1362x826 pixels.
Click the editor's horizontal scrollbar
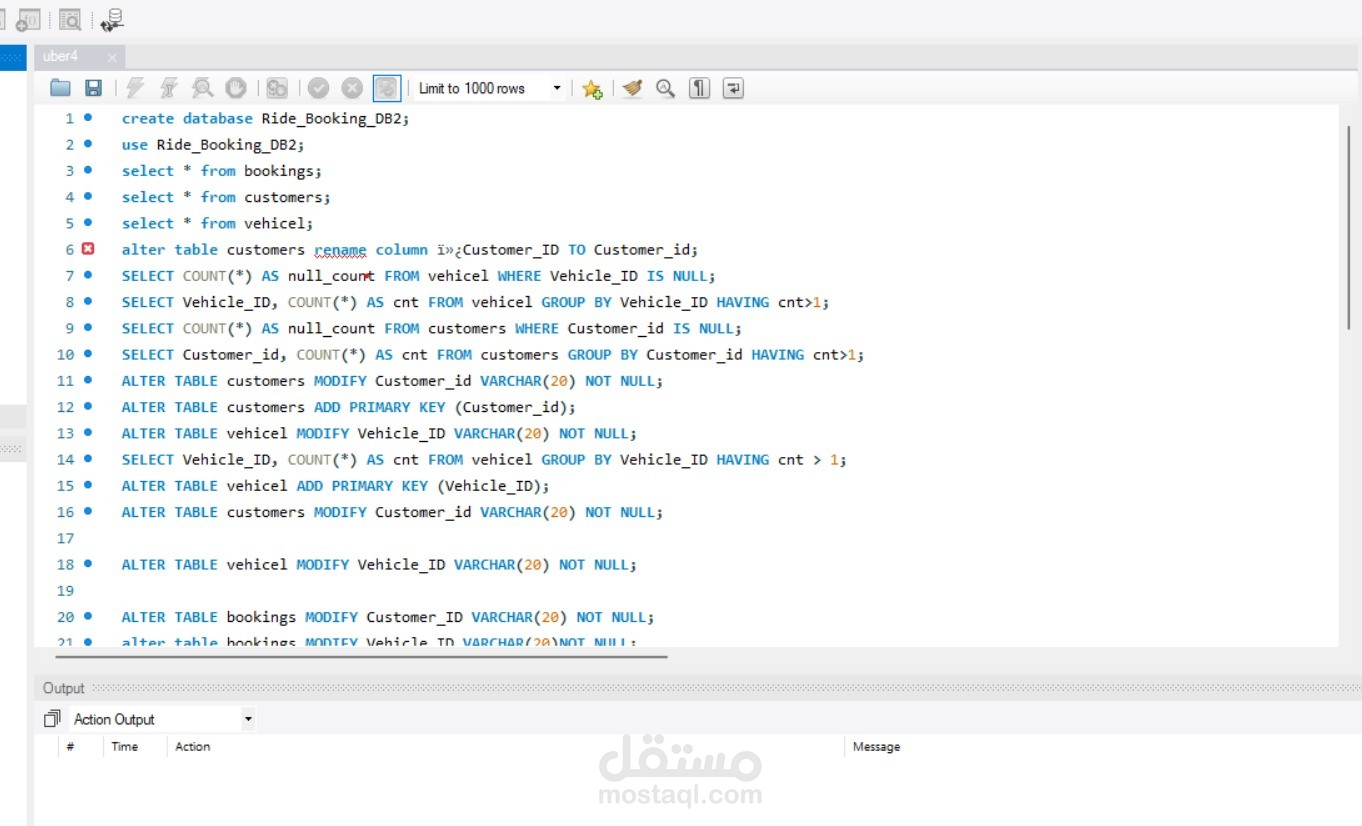click(x=361, y=657)
